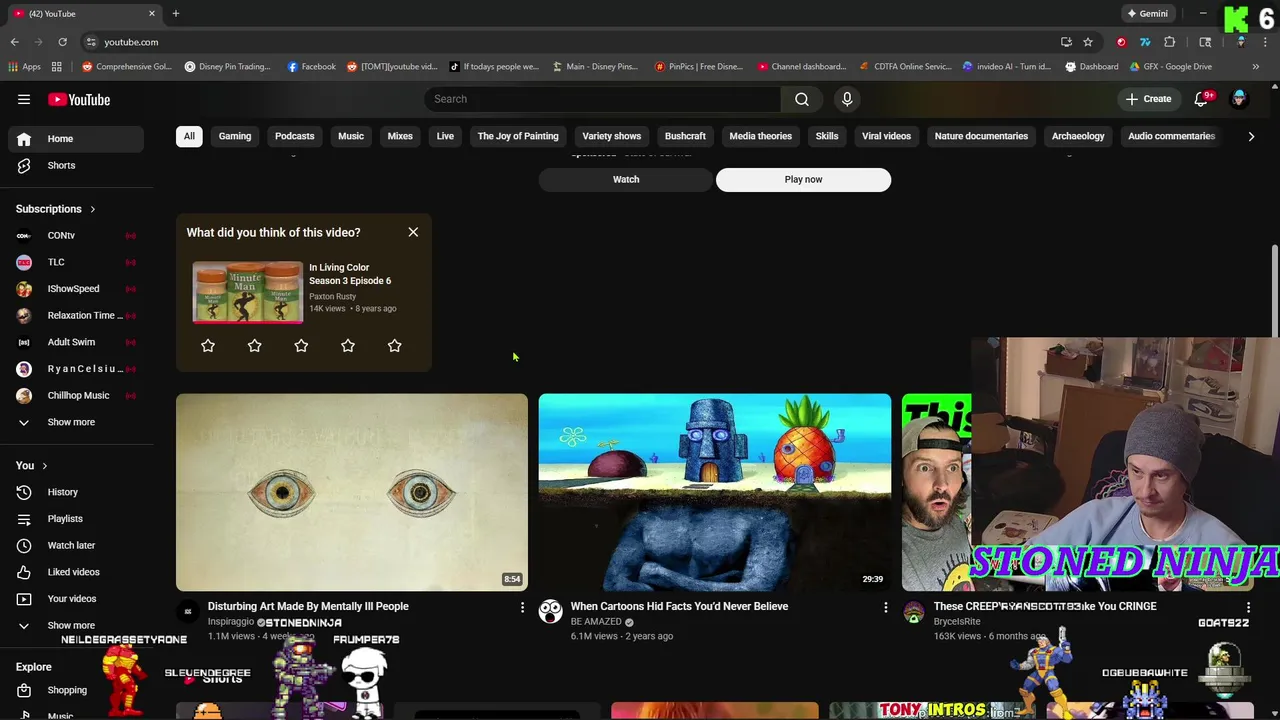The image size is (1280, 720).
Task: Open Adult Swim subscription channel
Action: tap(77, 342)
